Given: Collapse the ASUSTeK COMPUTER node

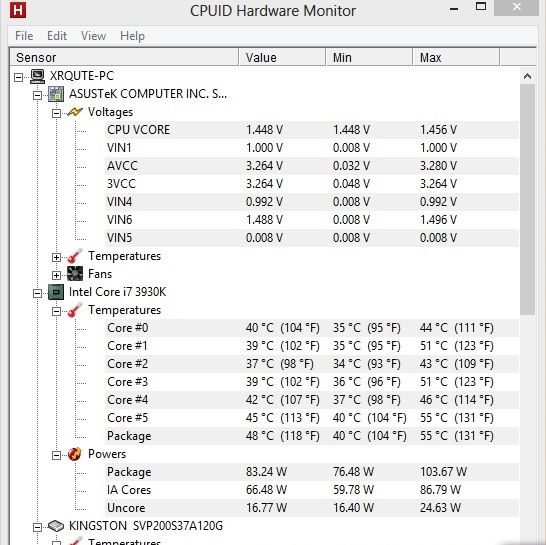Looking at the screenshot, I should pyautogui.click(x=37, y=95).
